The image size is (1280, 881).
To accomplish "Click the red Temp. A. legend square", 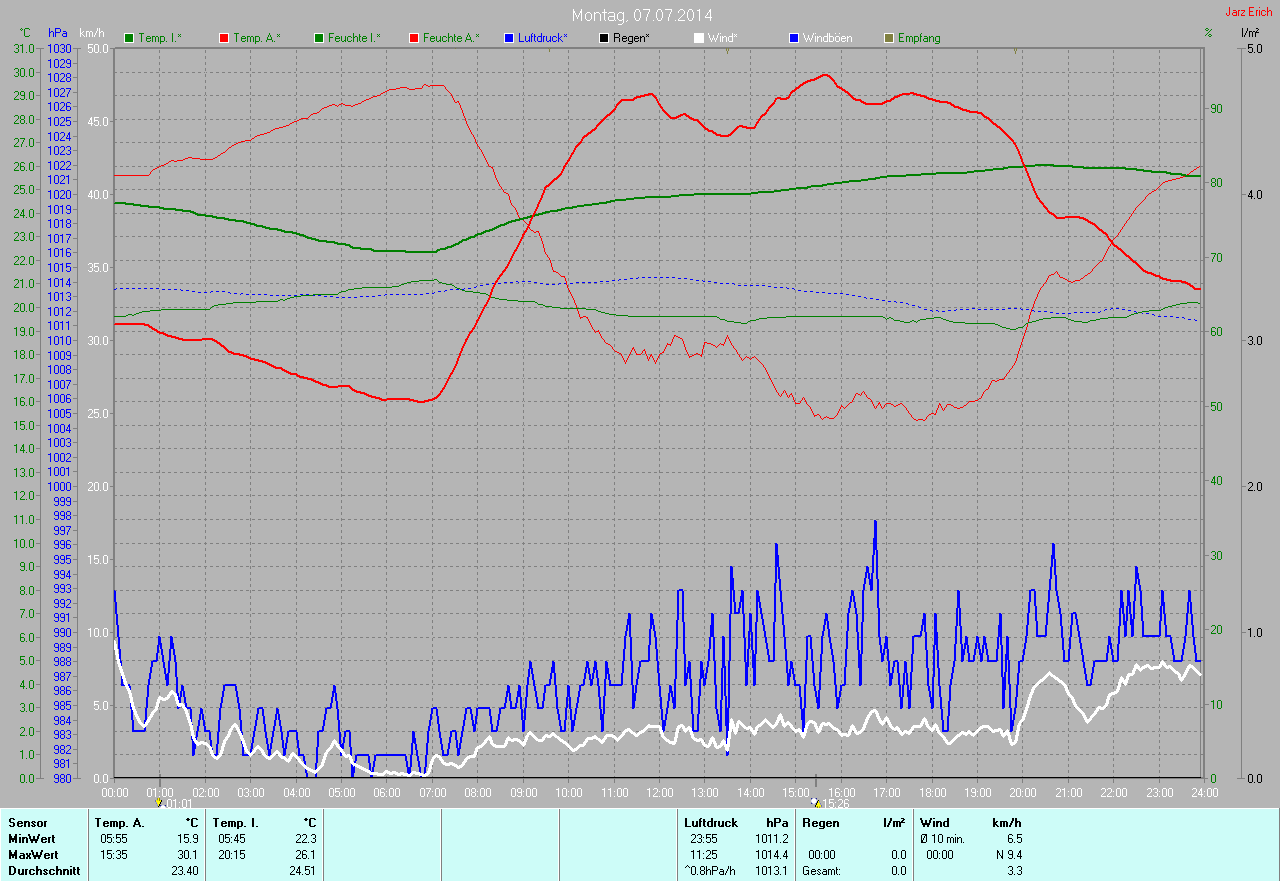I will (224, 38).
